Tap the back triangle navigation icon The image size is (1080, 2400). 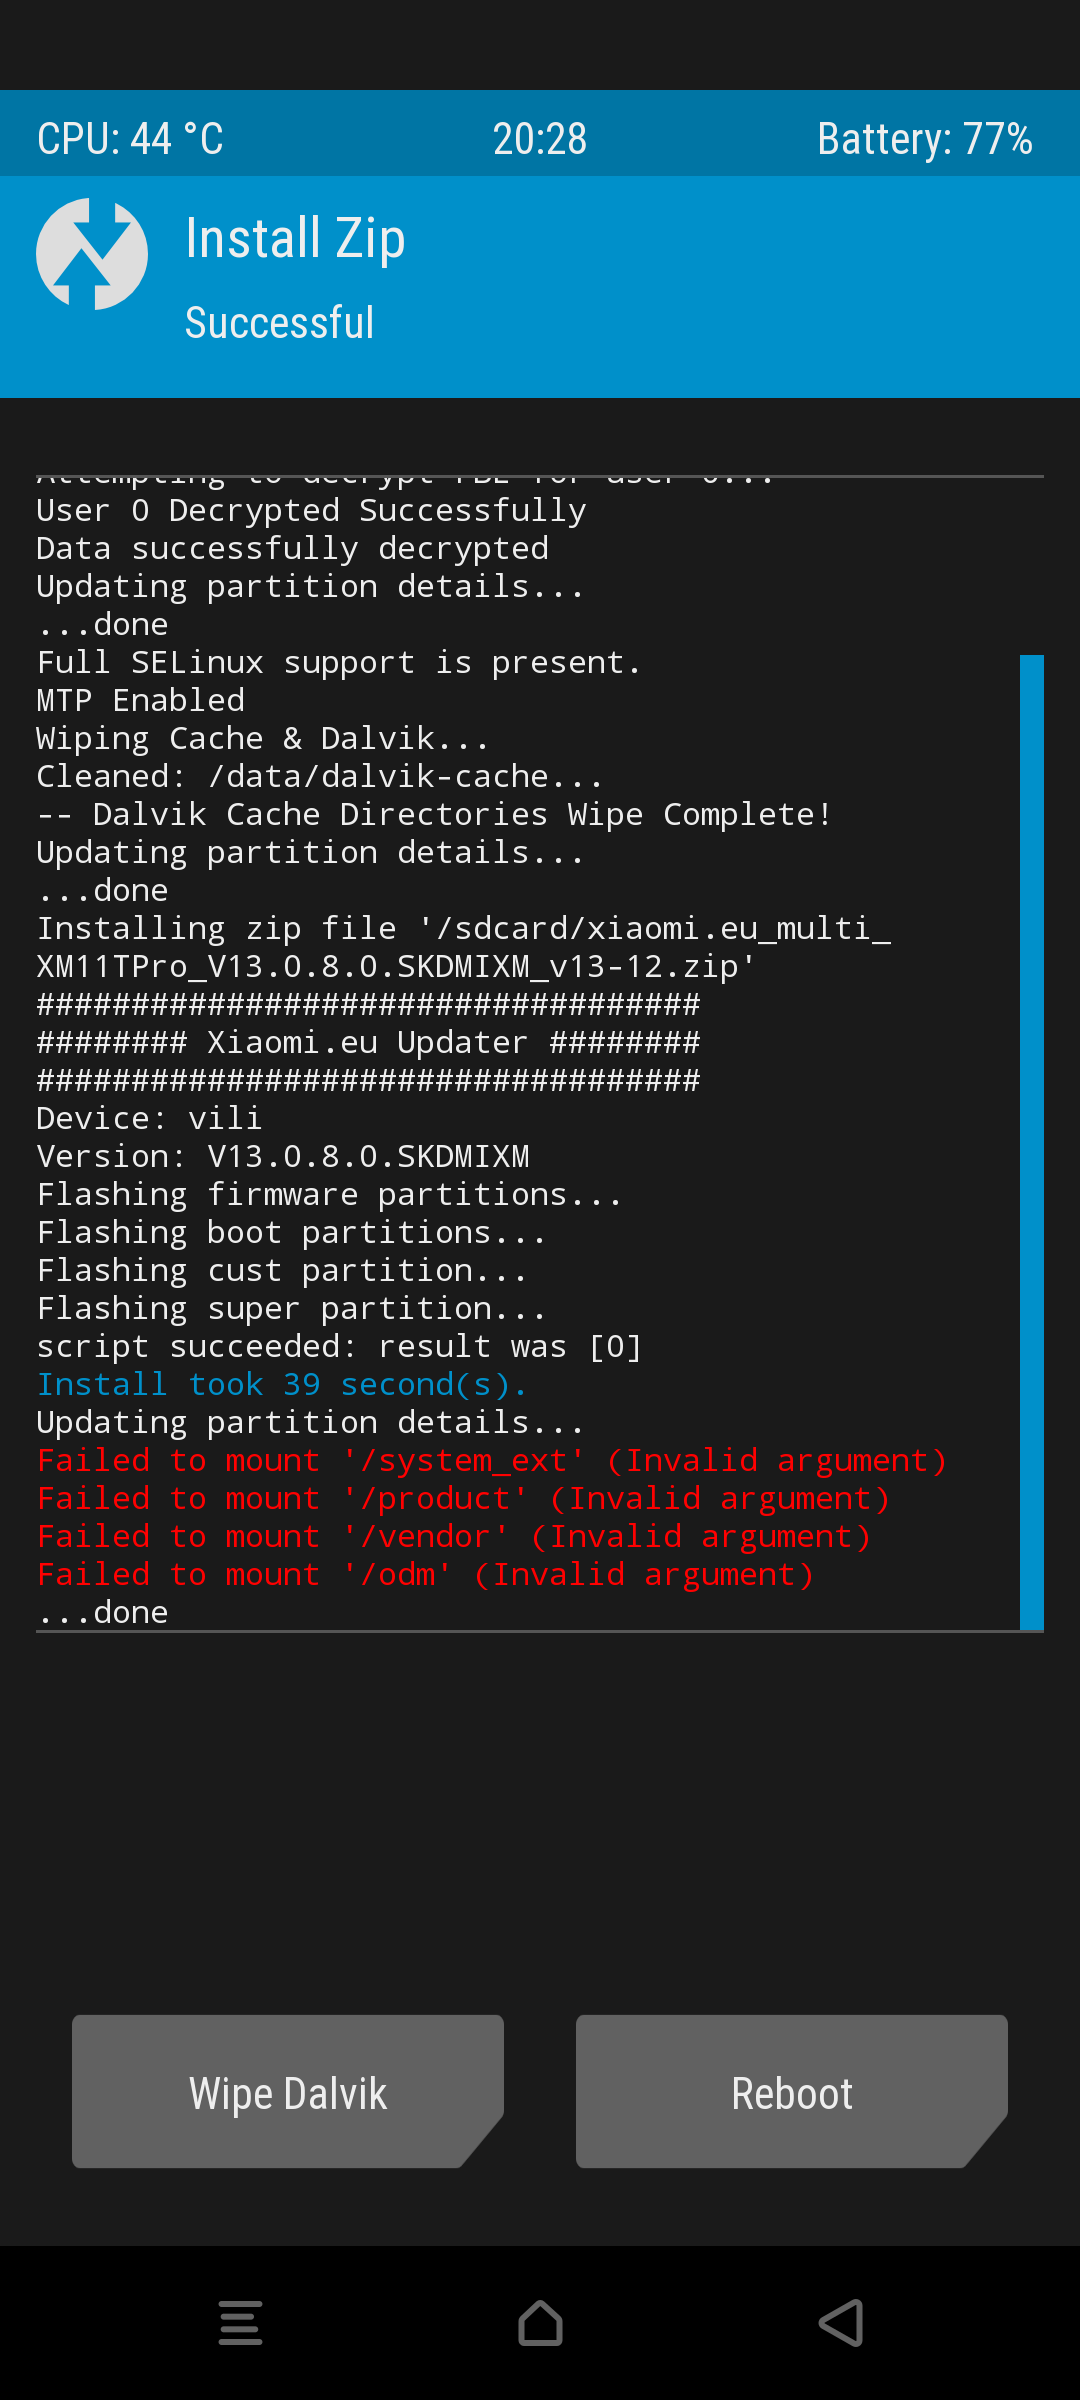tap(841, 2323)
